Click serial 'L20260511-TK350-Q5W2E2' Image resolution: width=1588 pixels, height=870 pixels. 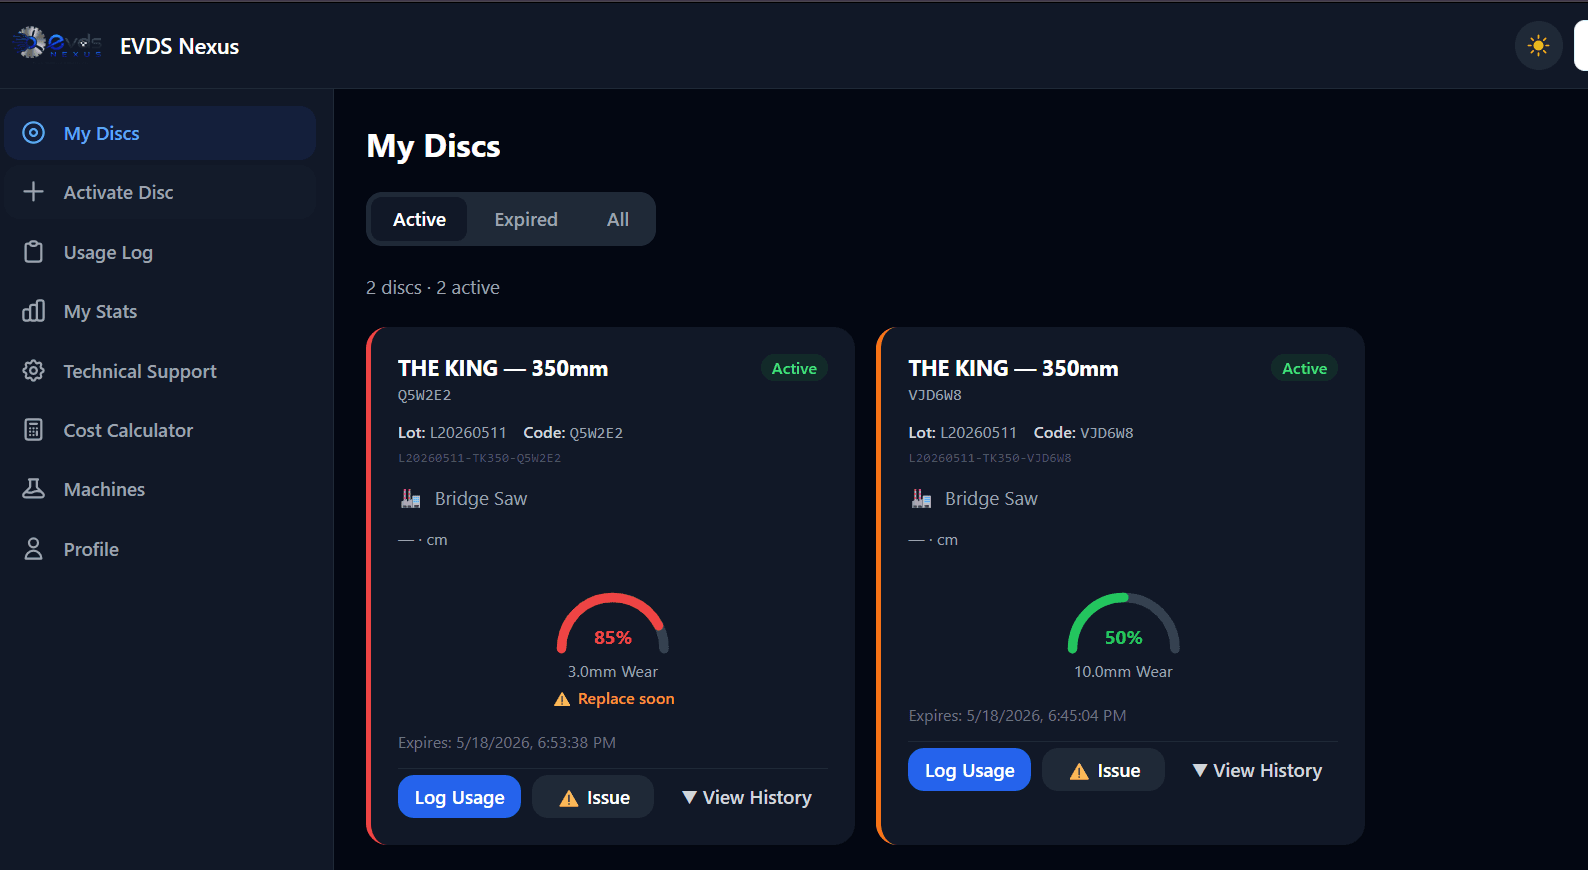click(x=479, y=458)
